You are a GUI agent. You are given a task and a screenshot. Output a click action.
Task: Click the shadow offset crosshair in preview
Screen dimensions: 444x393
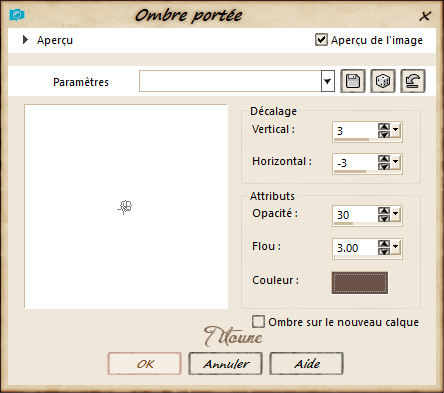pos(125,207)
